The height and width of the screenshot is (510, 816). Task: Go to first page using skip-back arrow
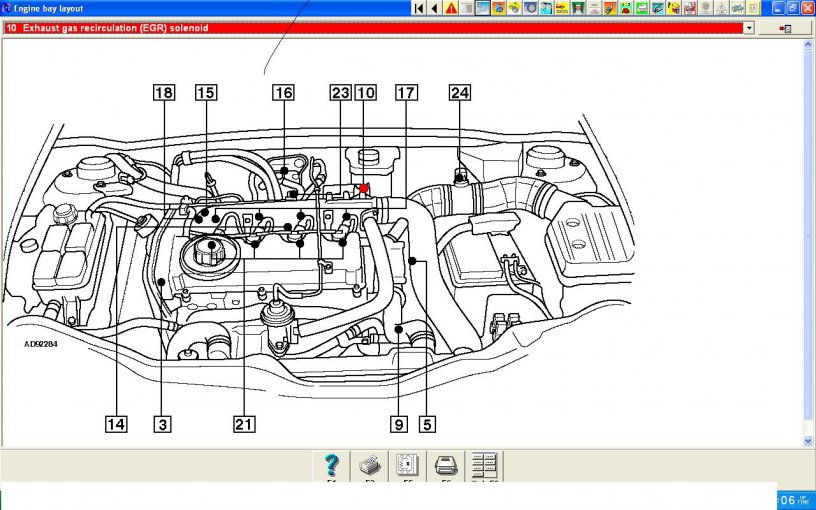coord(419,8)
